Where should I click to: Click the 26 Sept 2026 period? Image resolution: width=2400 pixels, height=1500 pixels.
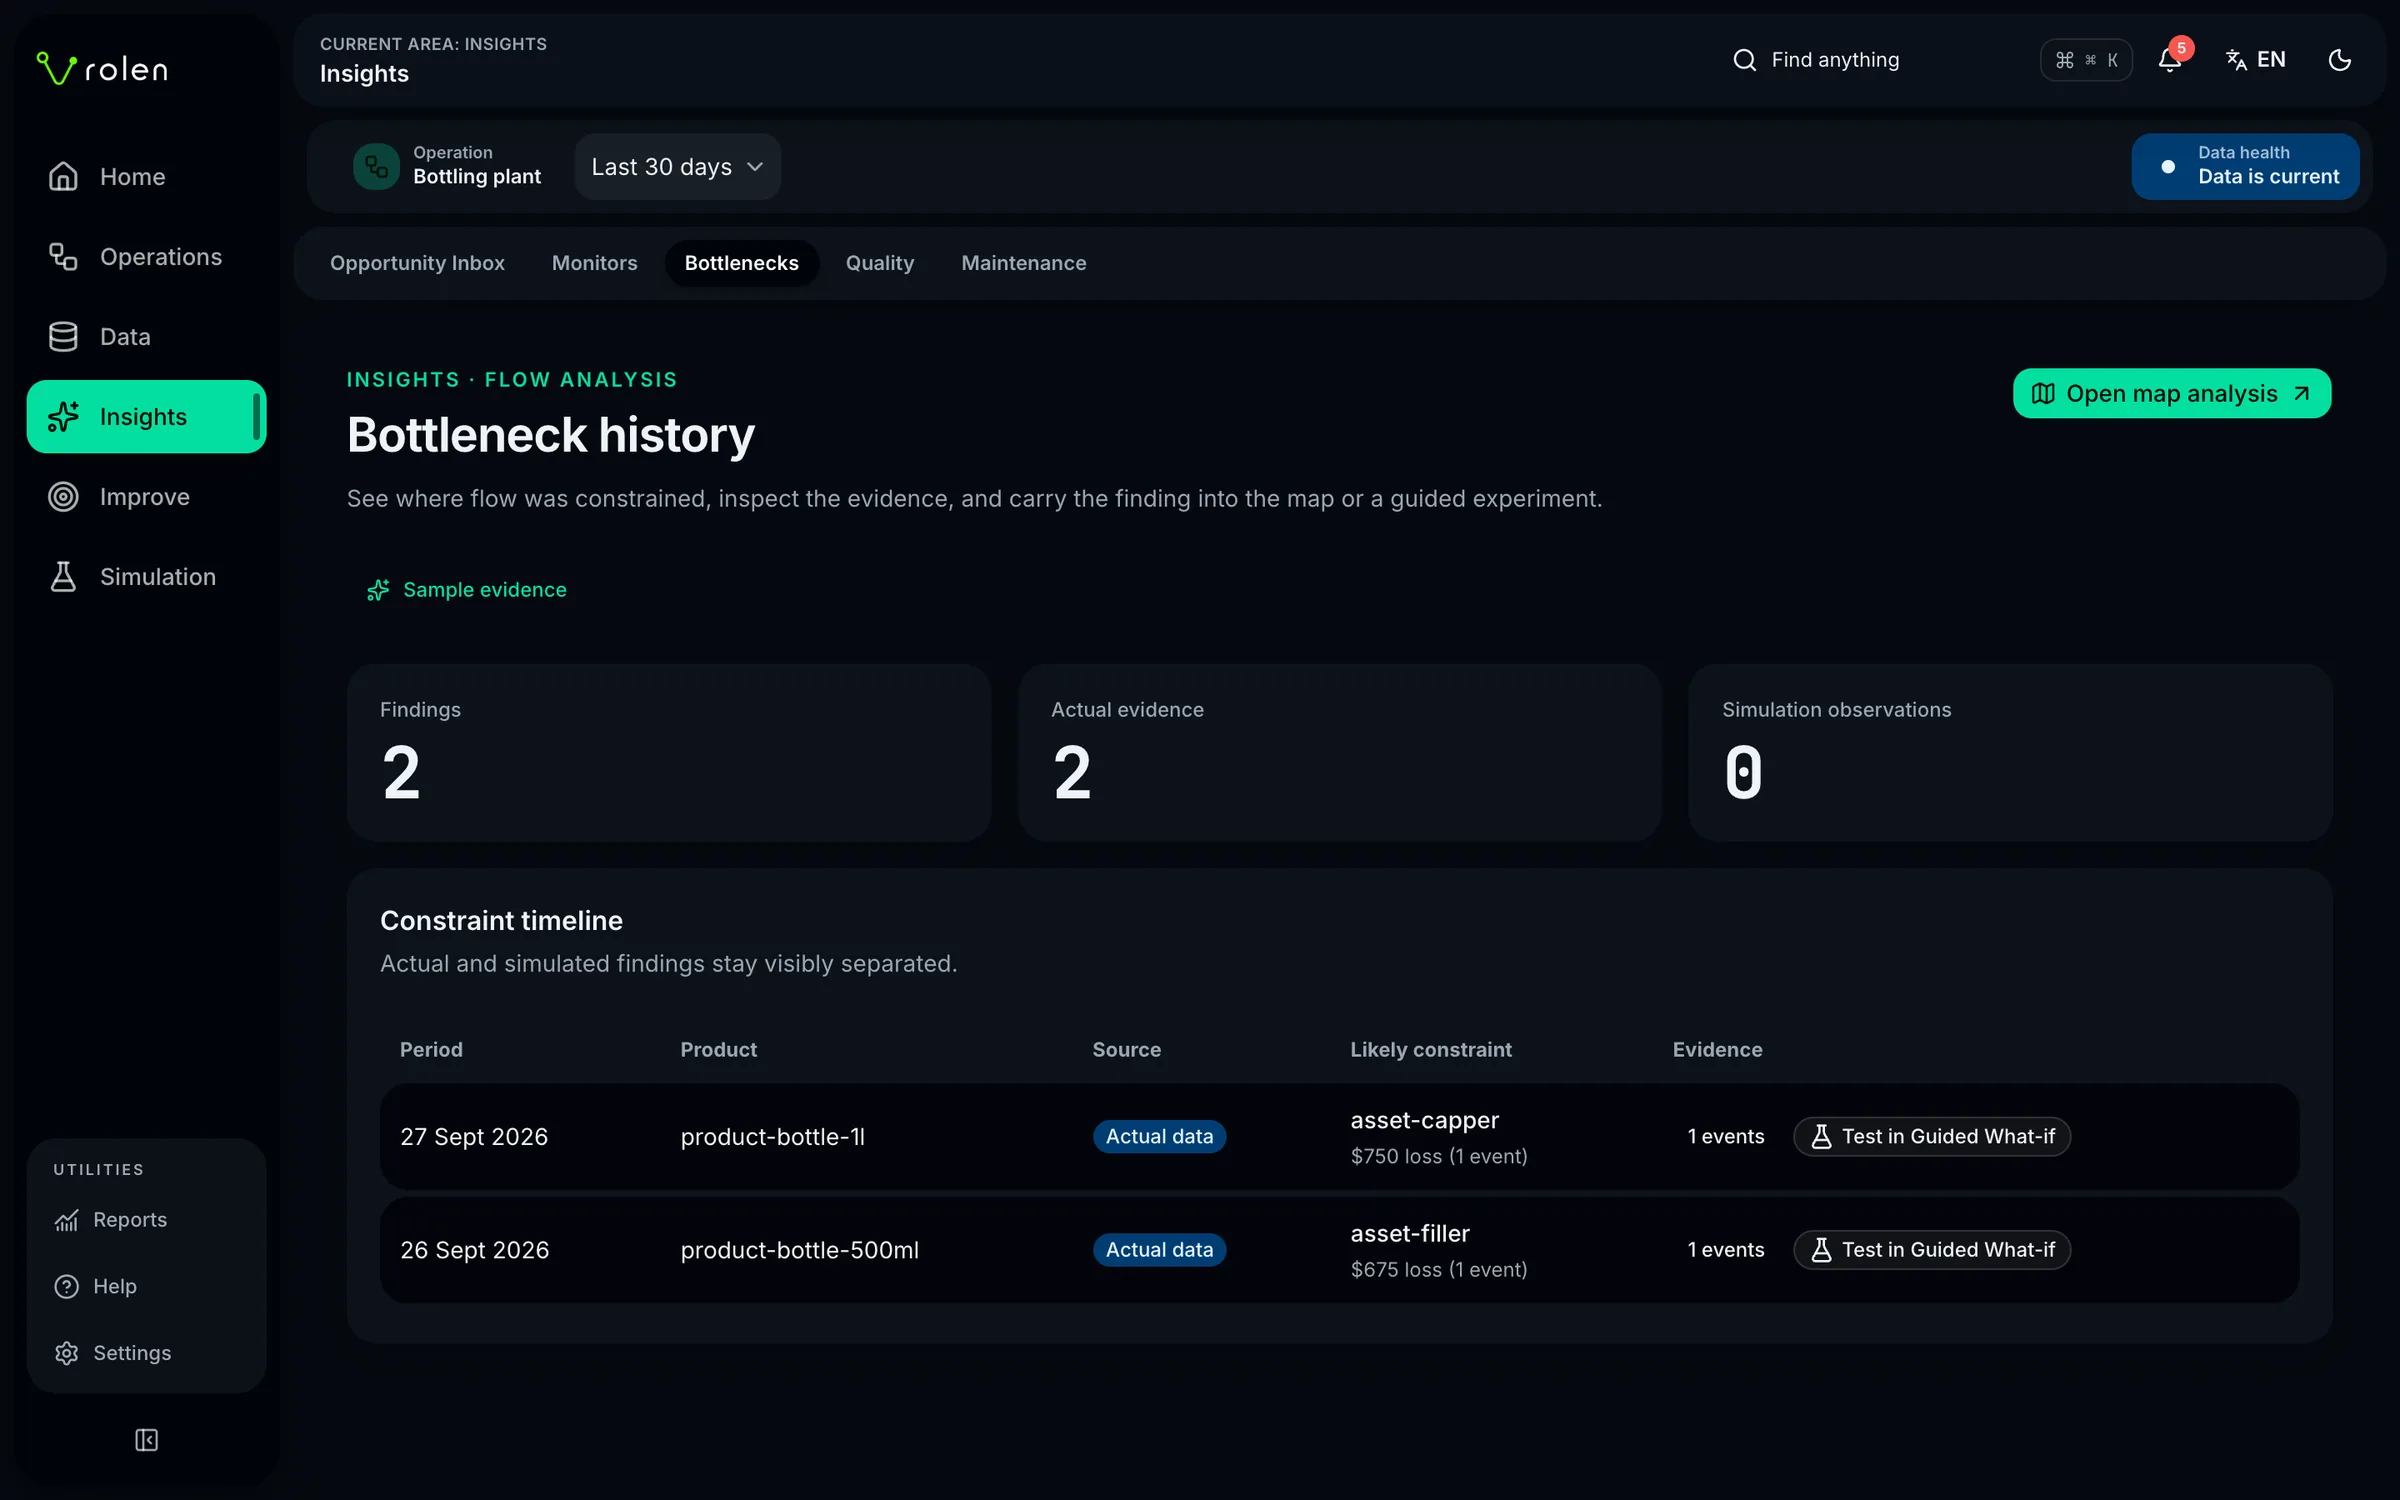pos(475,1250)
